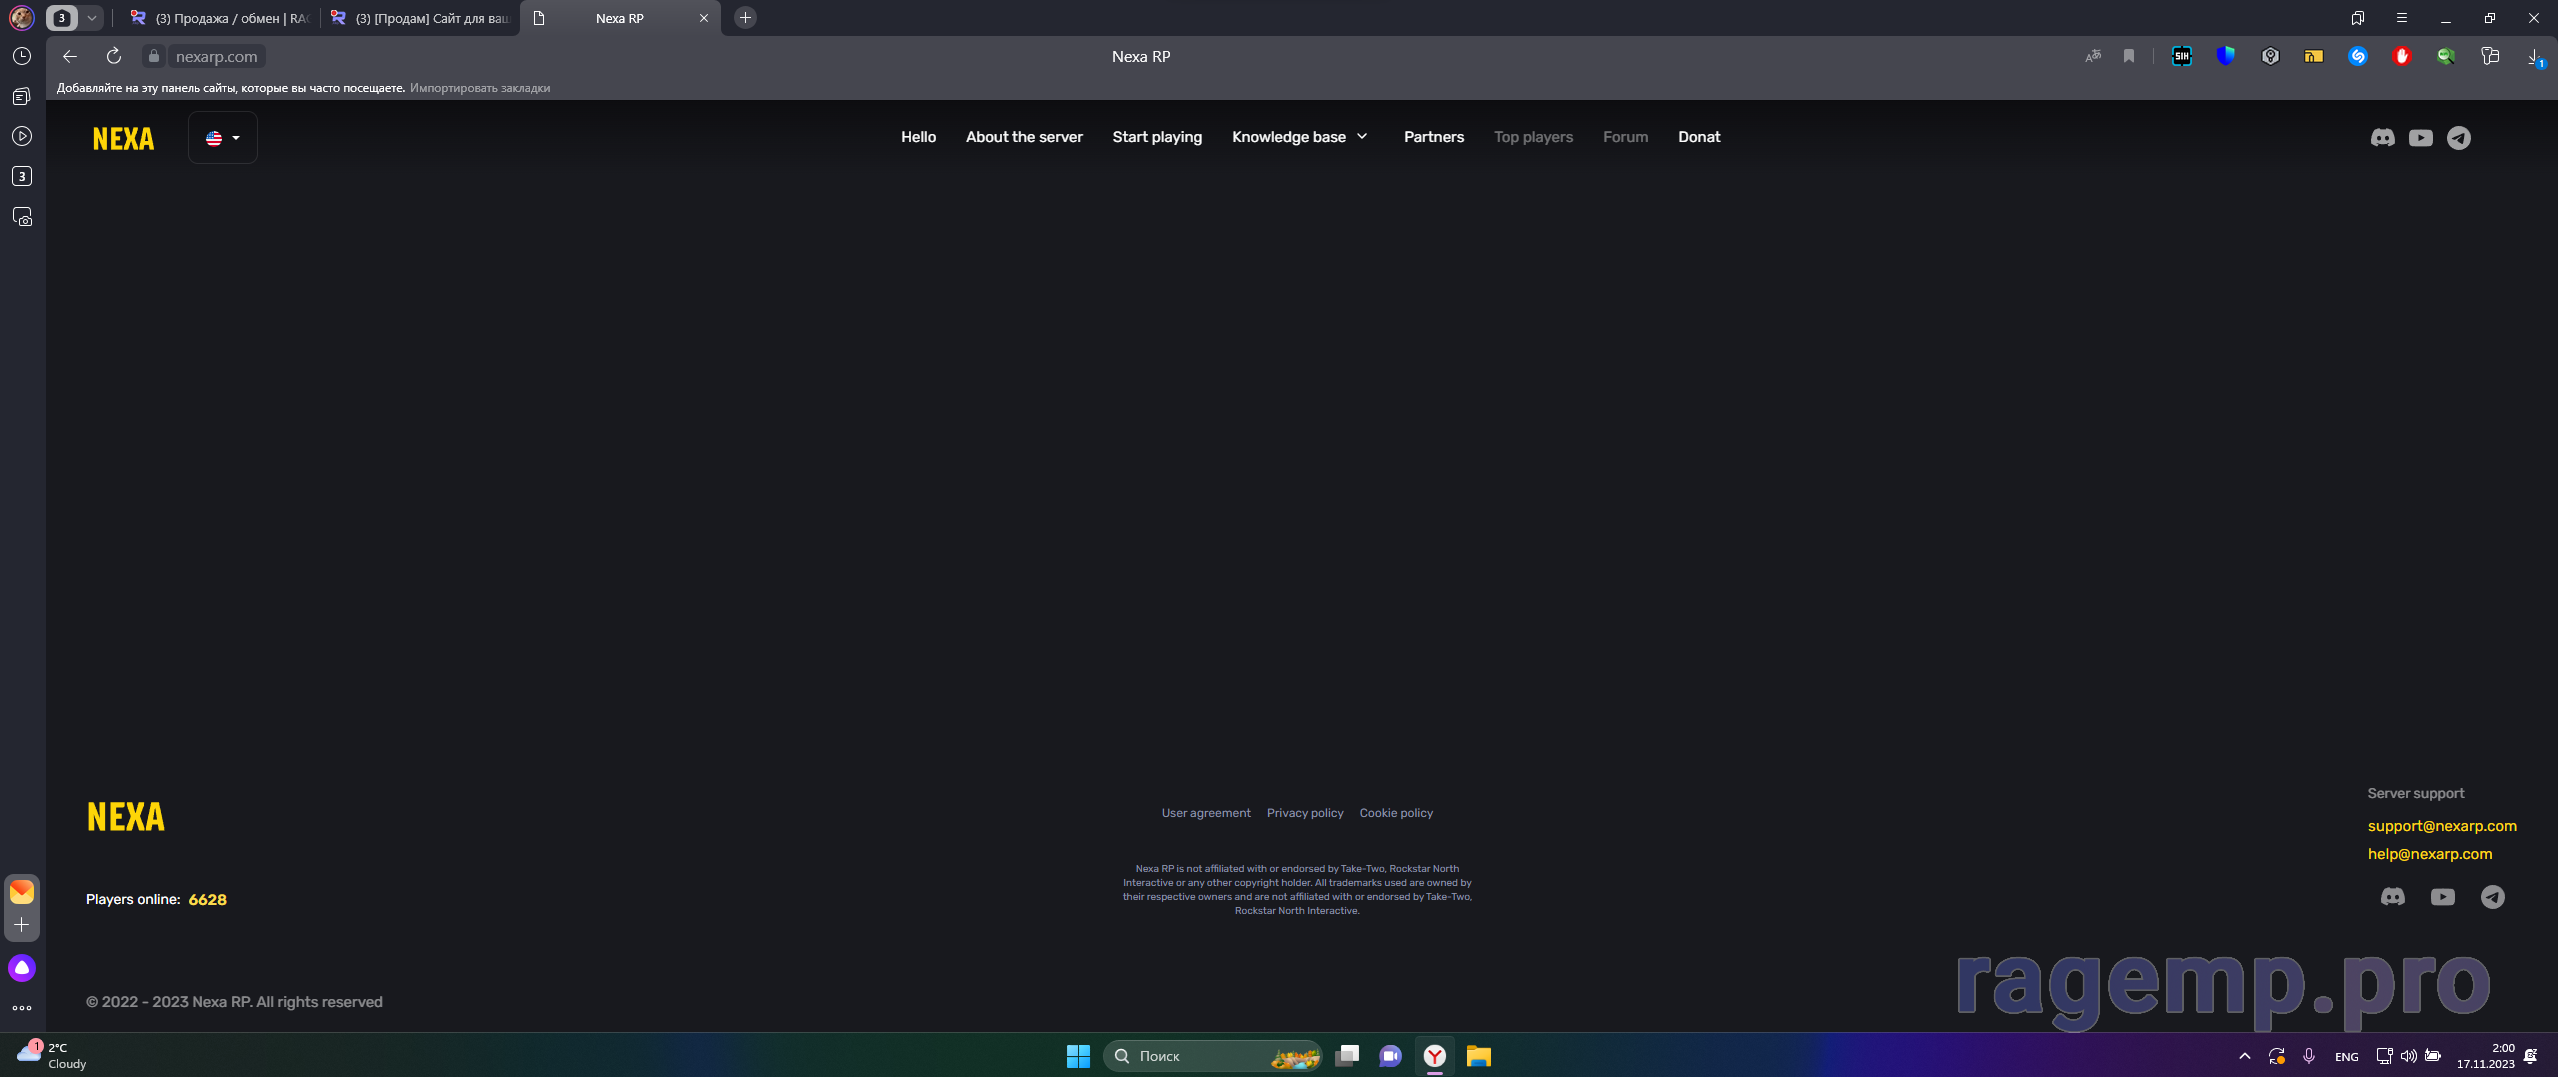Reload the page with the refresh icon
The height and width of the screenshot is (1077, 2558).
pos(114,57)
